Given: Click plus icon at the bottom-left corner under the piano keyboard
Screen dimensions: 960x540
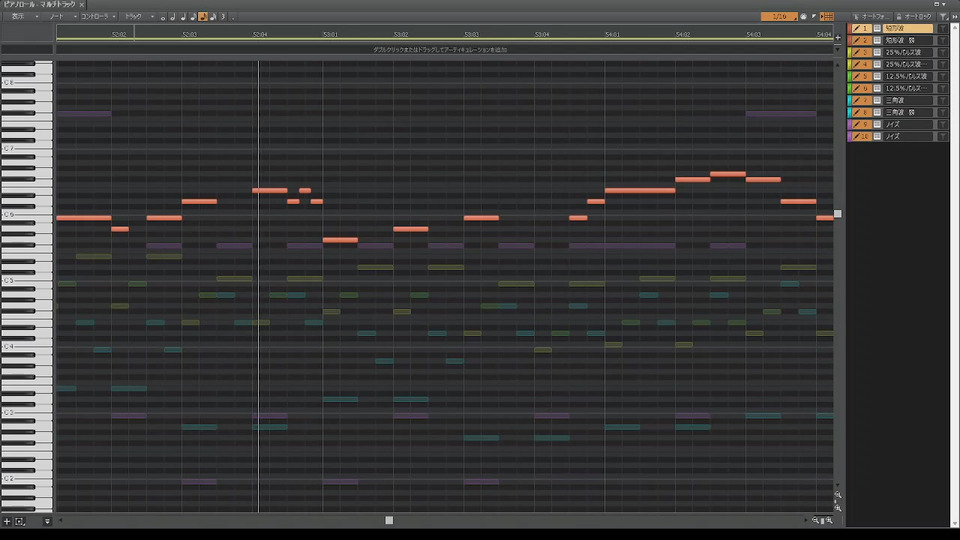Looking at the screenshot, I should pos(7,522).
